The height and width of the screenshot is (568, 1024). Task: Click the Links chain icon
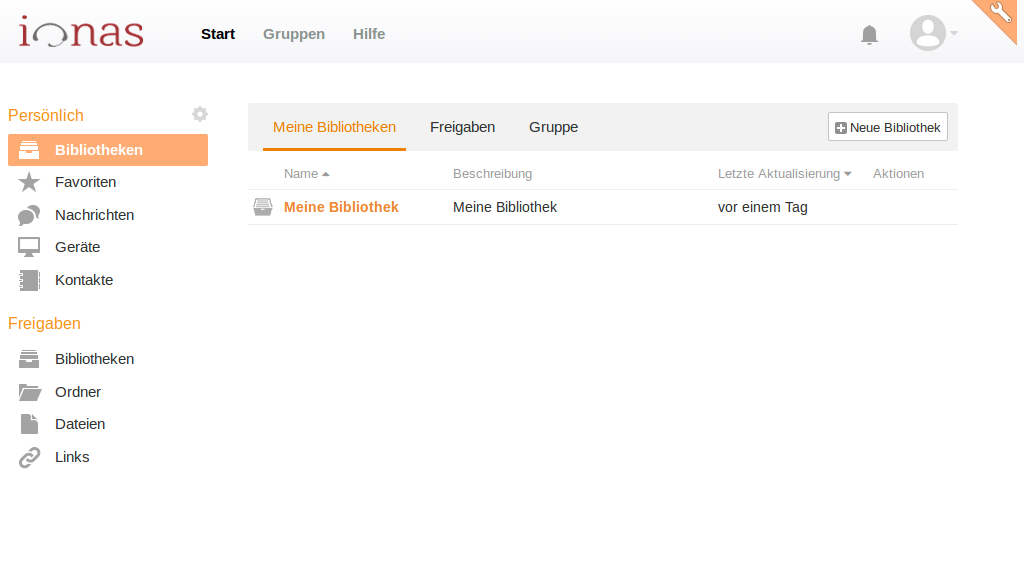(29, 458)
